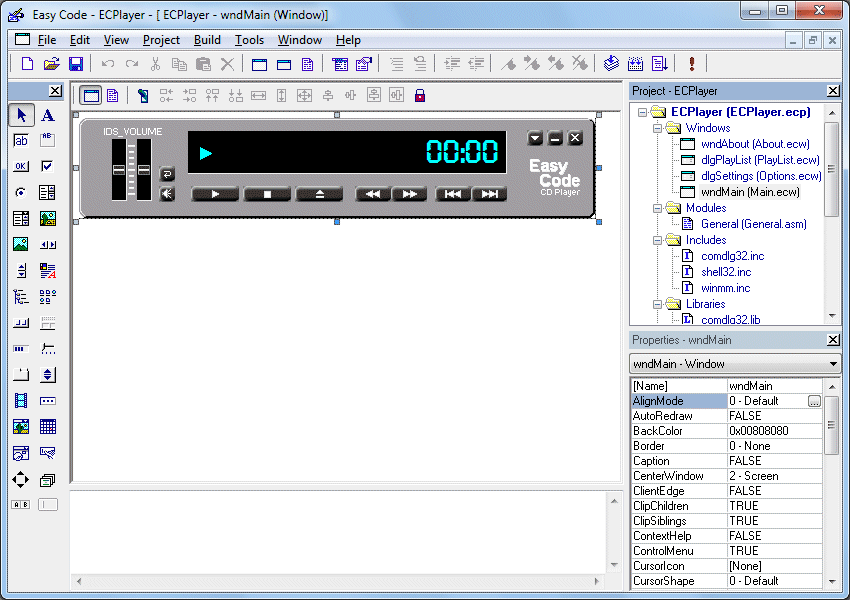Collapse the Includes folder node

tap(658, 240)
